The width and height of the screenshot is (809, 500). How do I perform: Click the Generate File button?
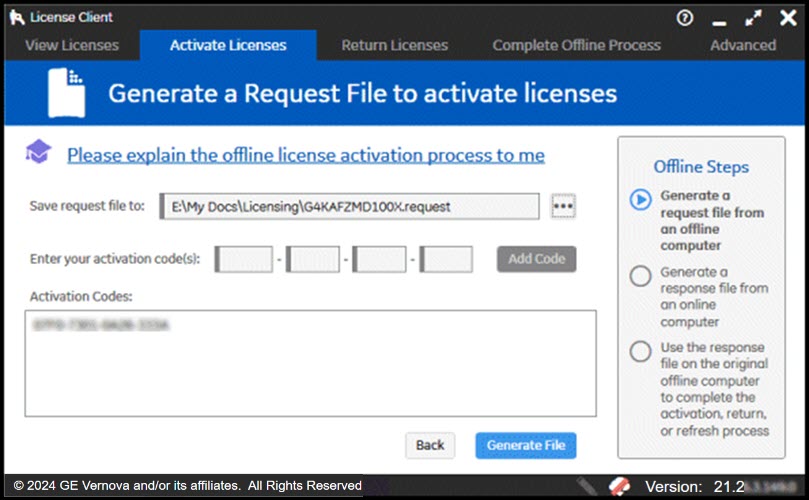point(526,445)
